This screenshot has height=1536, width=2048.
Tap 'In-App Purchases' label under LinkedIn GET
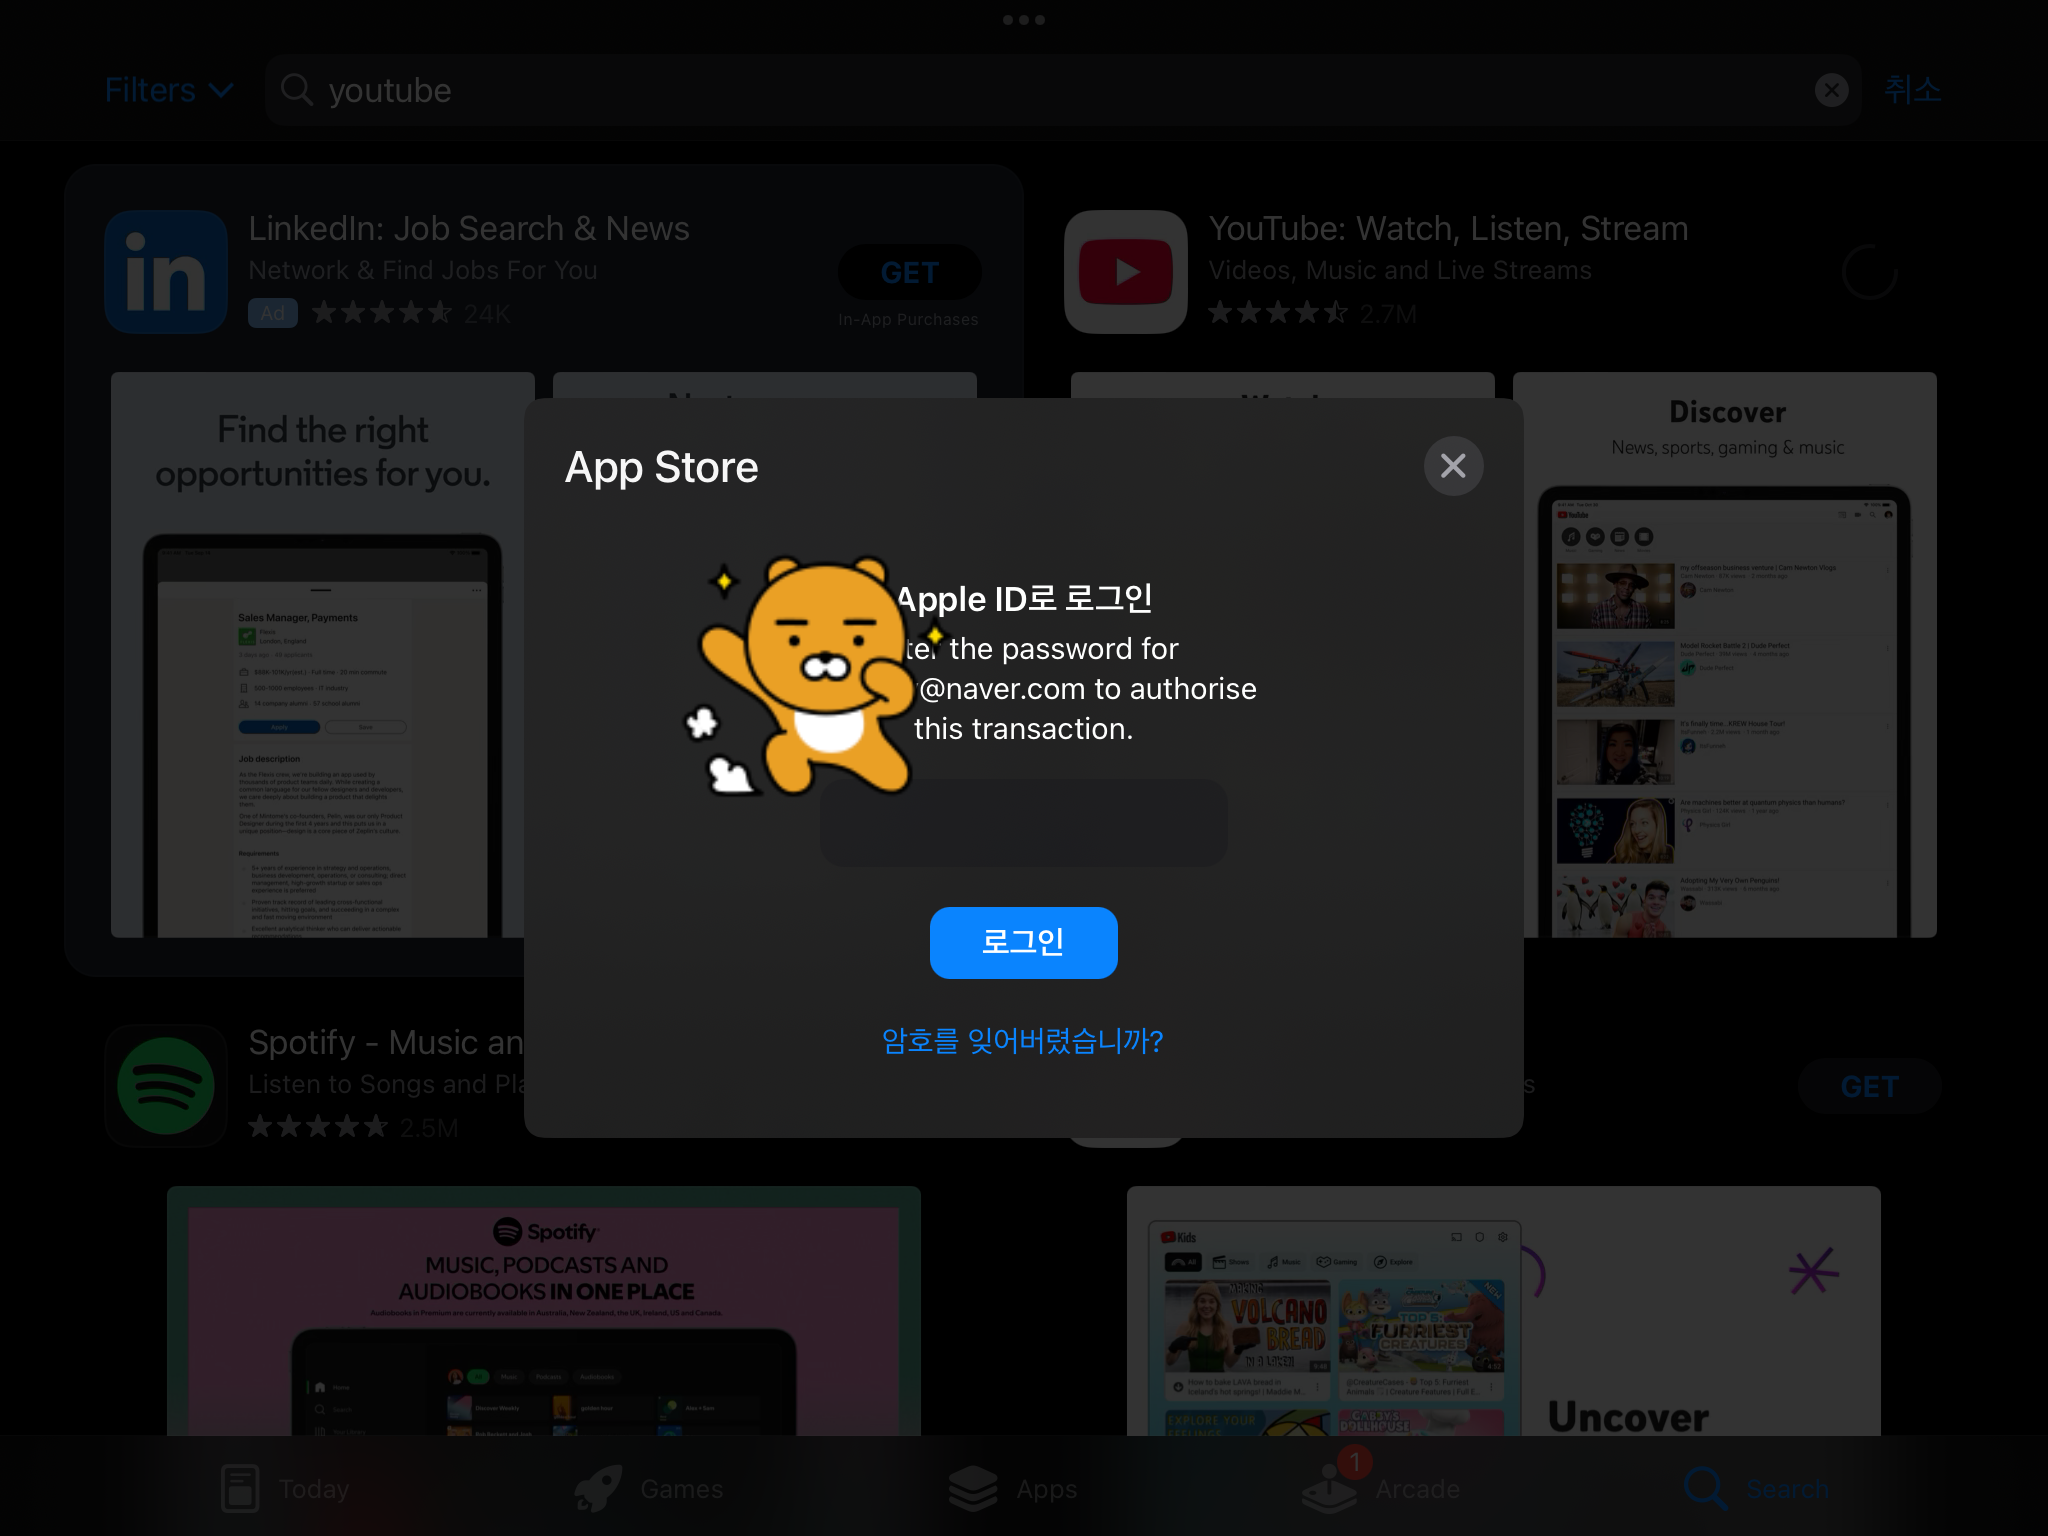908,320
